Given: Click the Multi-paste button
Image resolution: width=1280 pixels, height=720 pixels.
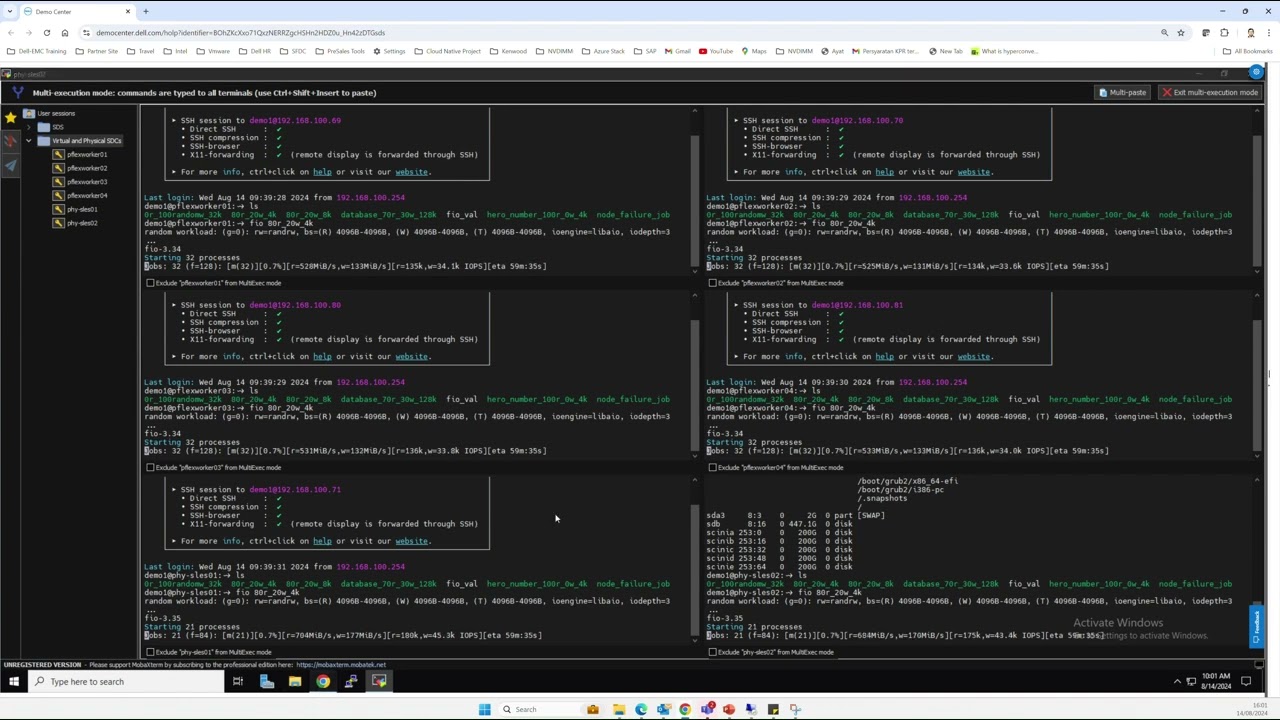Looking at the screenshot, I should [1122, 93].
